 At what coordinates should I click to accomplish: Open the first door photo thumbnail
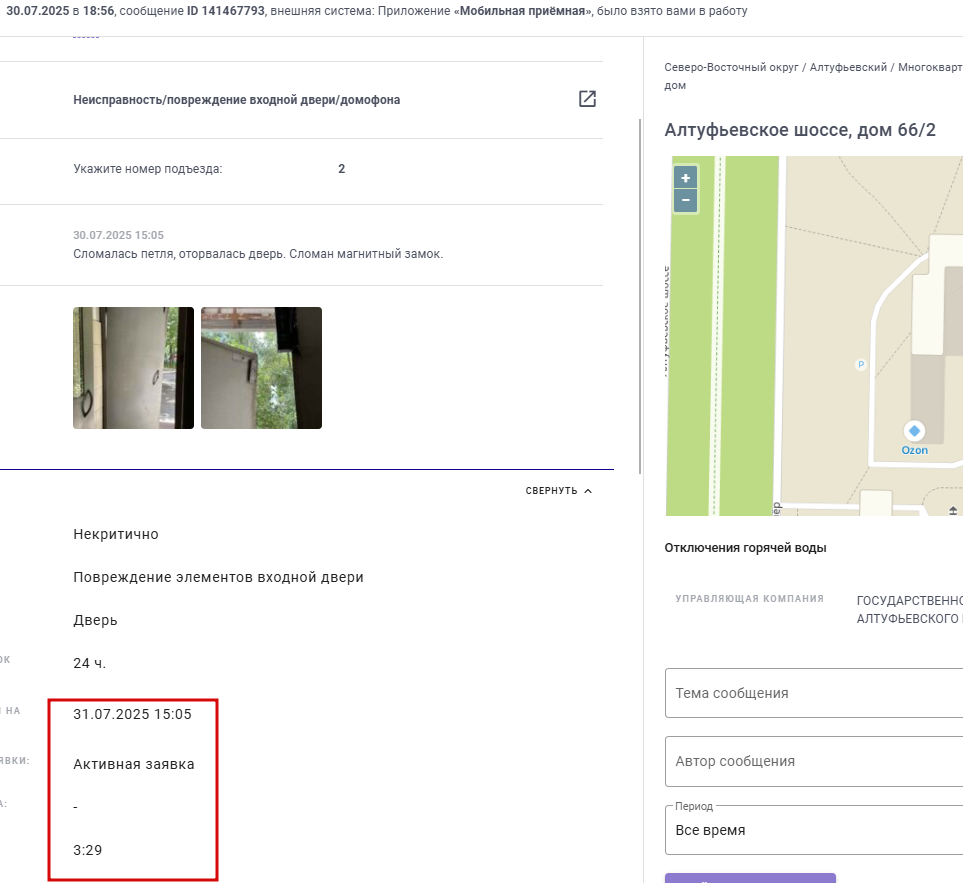tap(133, 368)
